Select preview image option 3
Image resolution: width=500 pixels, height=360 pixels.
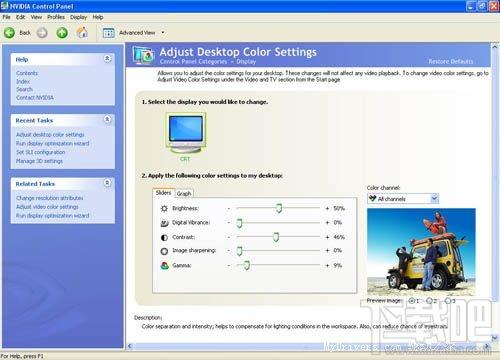(448, 301)
